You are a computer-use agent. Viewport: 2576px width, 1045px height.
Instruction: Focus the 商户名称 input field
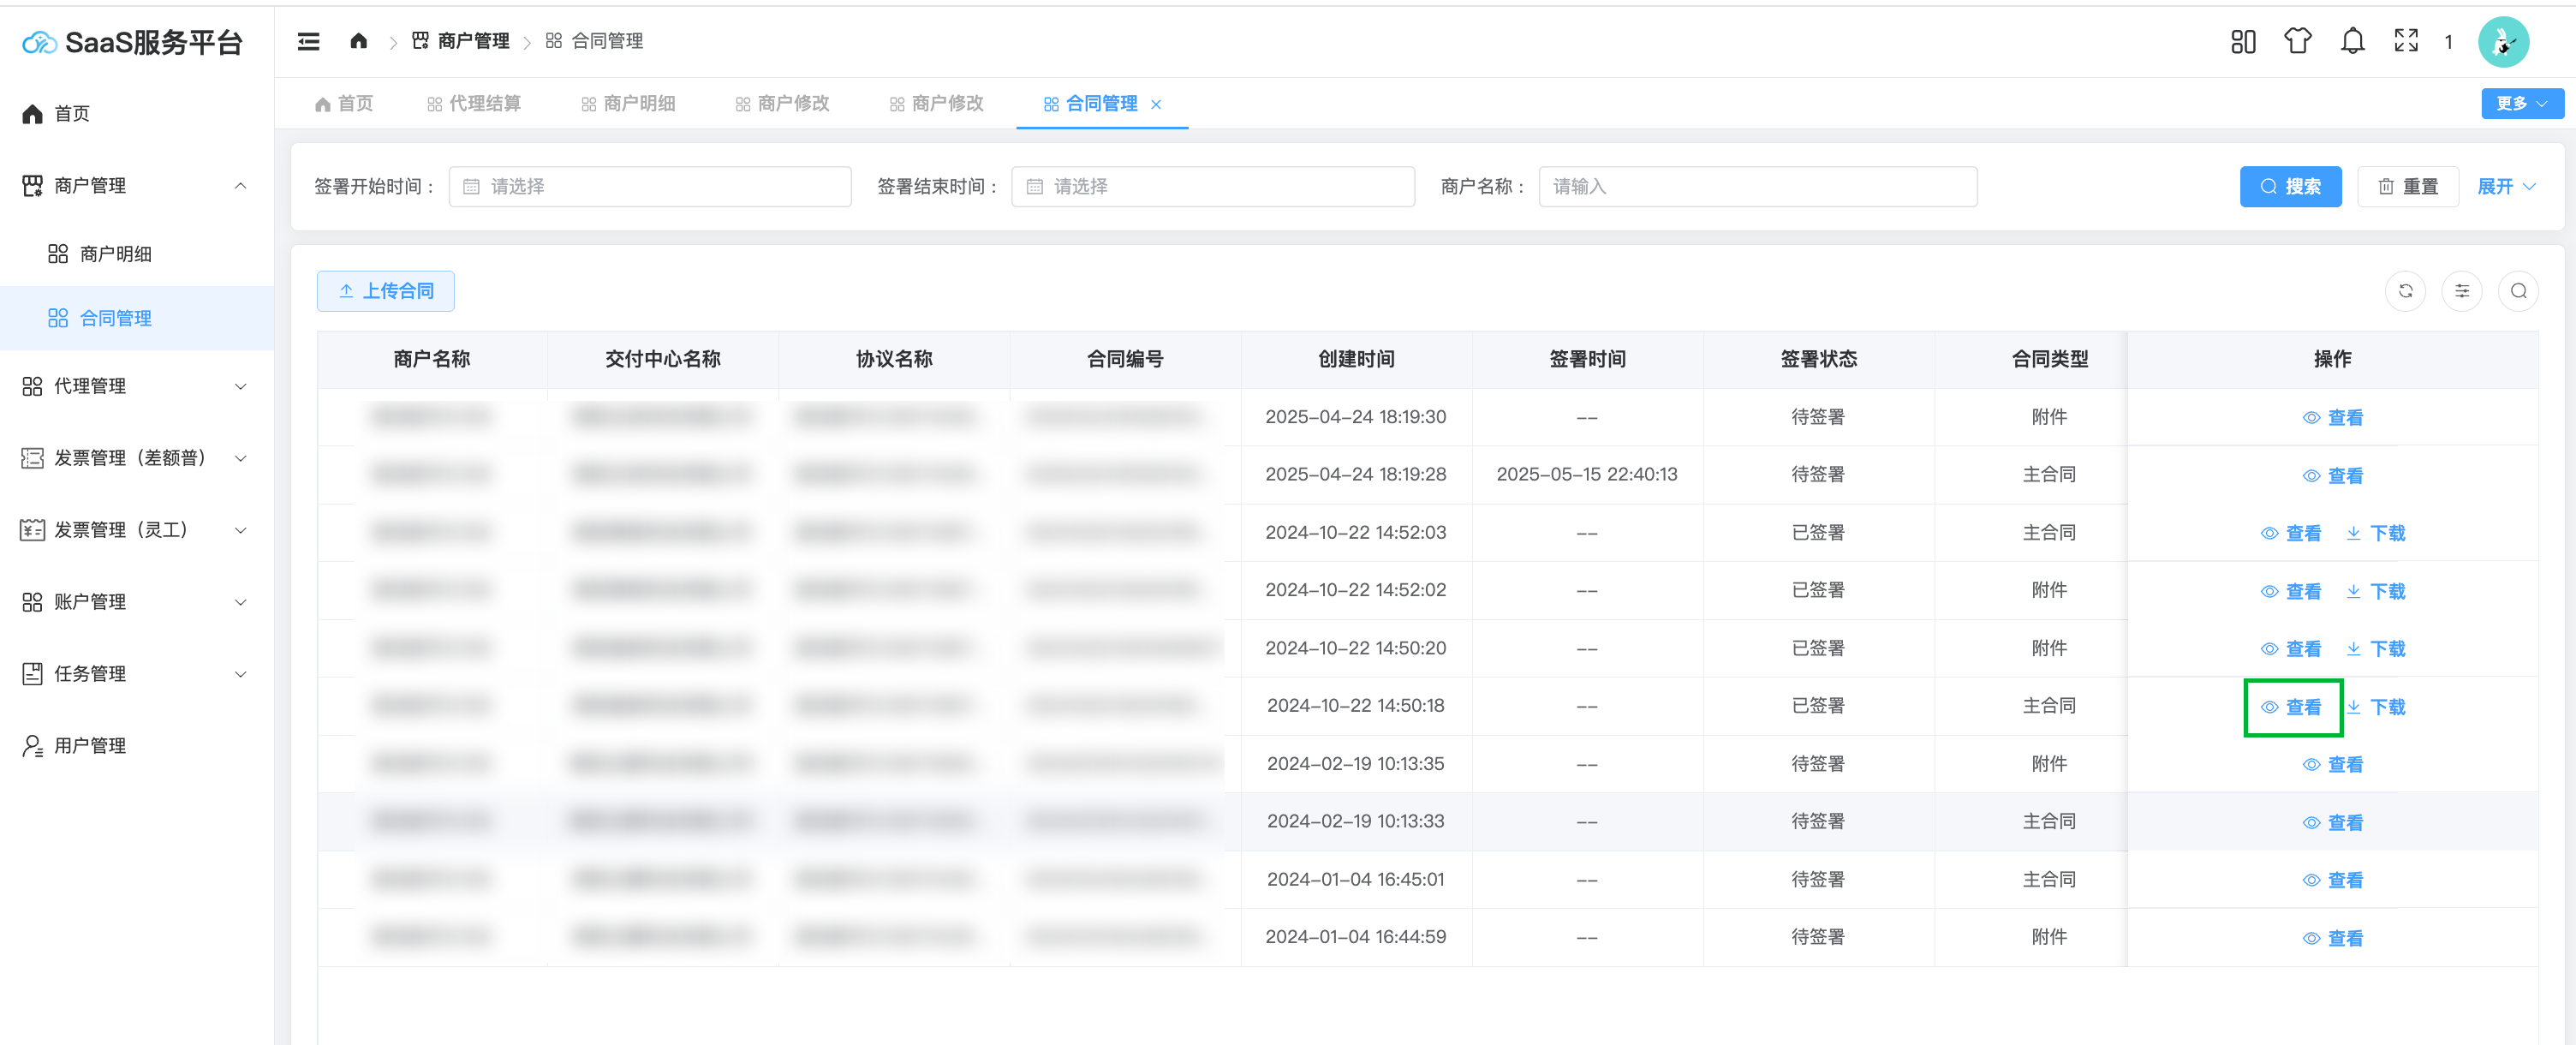tap(1757, 187)
